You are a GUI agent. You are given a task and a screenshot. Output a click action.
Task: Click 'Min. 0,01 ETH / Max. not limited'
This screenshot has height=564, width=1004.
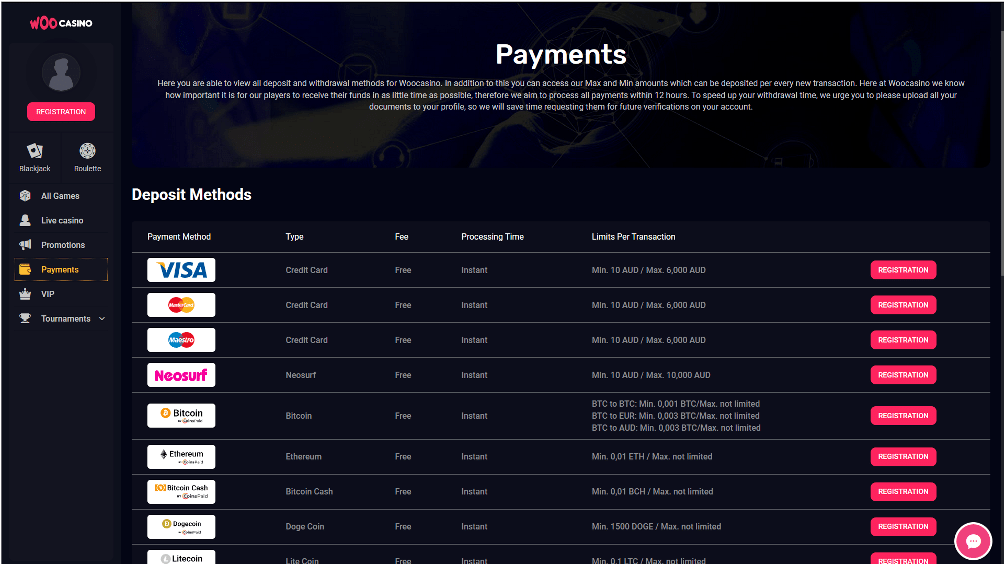(652, 456)
